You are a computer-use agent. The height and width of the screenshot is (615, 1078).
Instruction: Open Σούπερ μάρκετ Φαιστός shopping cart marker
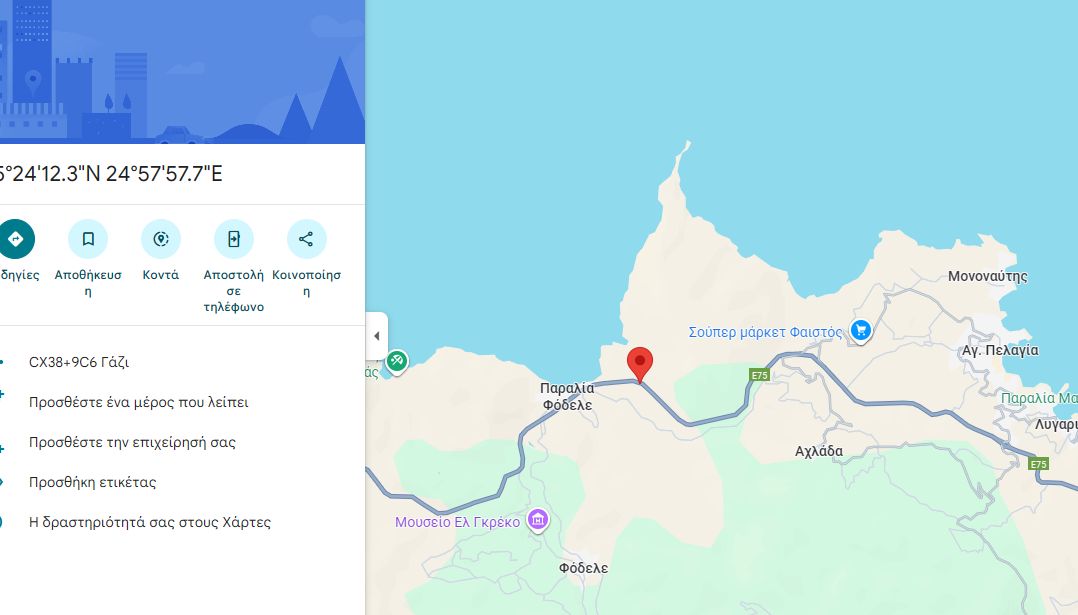pyautogui.click(x=861, y=331)
